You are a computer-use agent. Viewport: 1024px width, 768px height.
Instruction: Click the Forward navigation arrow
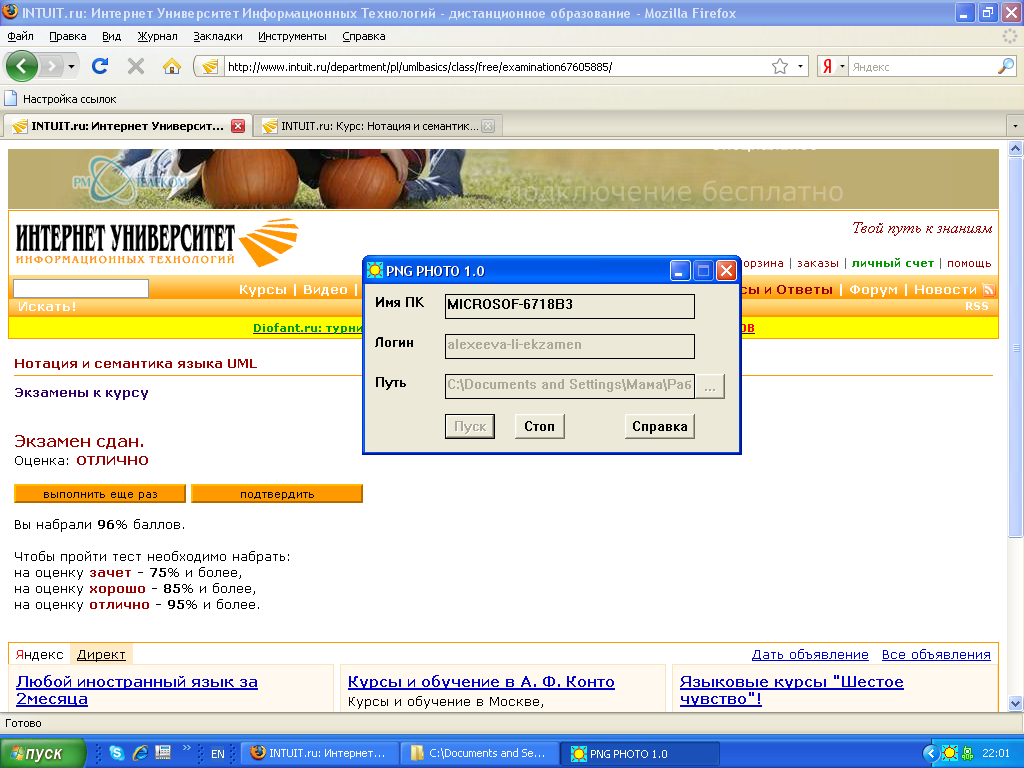point(51,66)
